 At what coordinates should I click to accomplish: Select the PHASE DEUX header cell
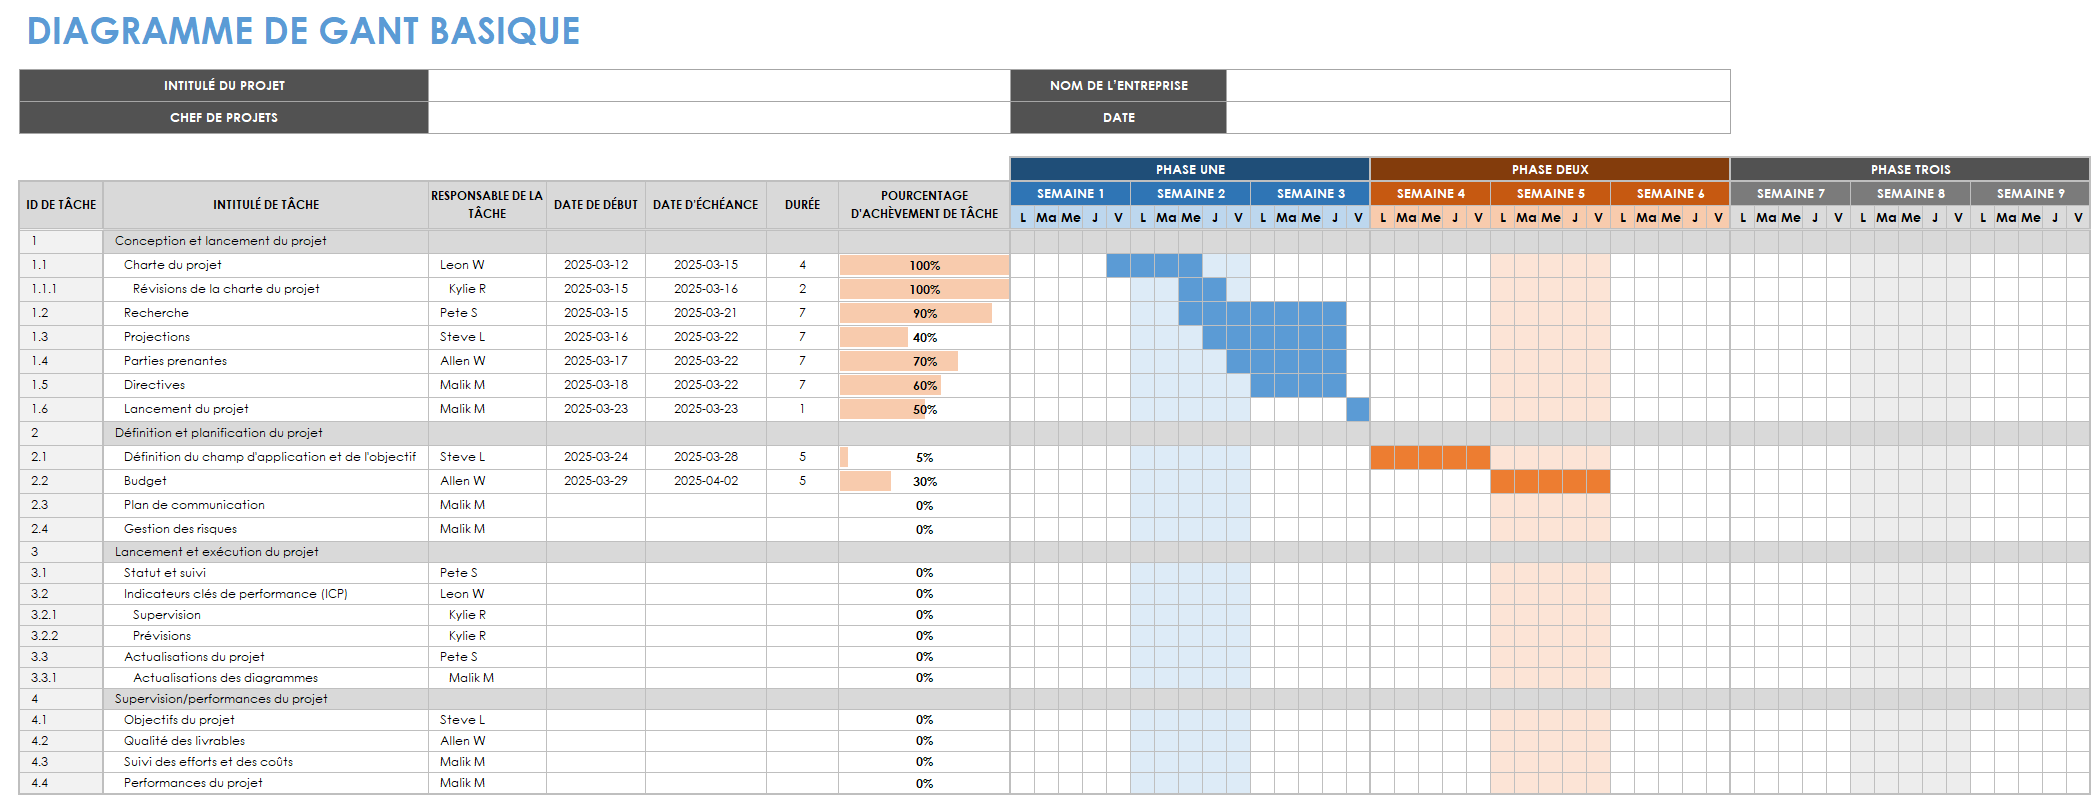pyautogui.click(x=1550, y=169)
